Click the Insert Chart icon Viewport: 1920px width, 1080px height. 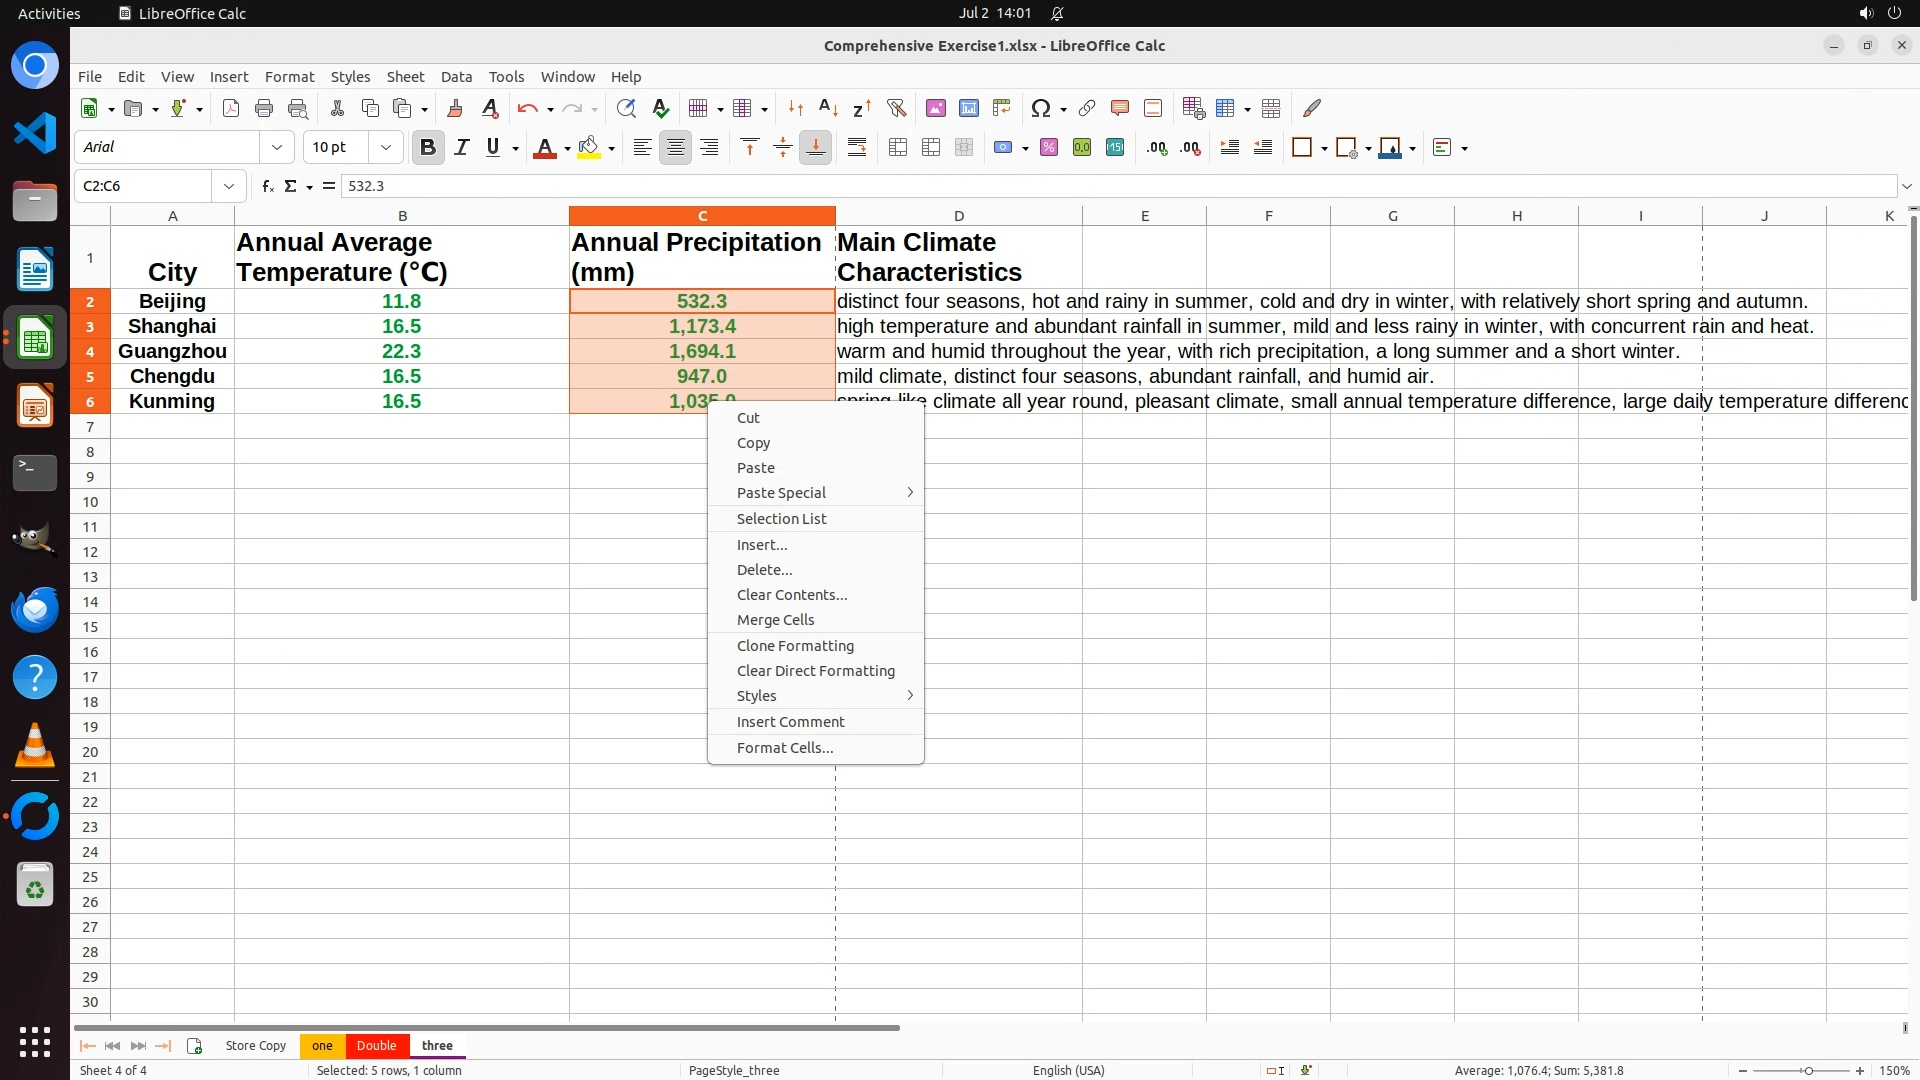tap(968, 108)
